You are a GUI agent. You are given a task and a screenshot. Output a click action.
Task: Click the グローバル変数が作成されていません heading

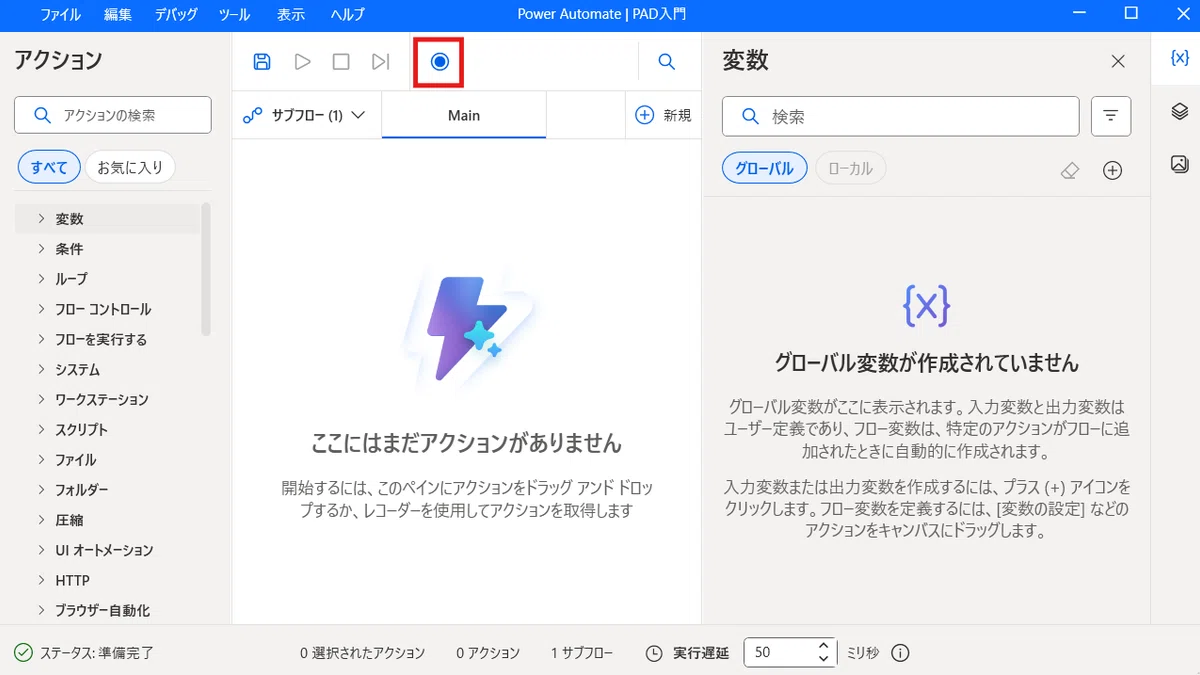[x=927, y=362]
